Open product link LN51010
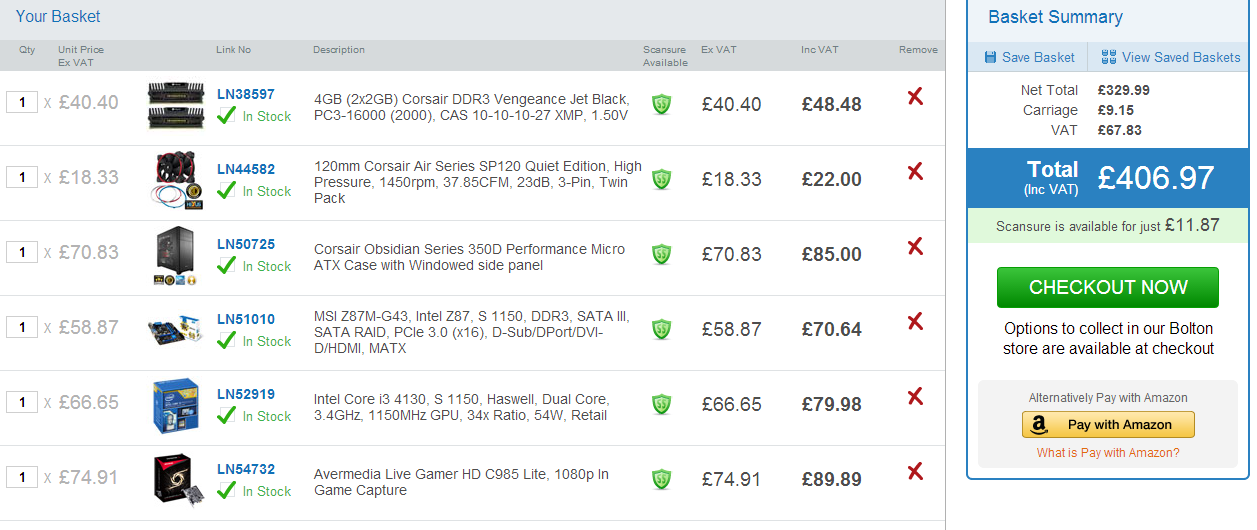1257x530 pixels. [245, 319]
